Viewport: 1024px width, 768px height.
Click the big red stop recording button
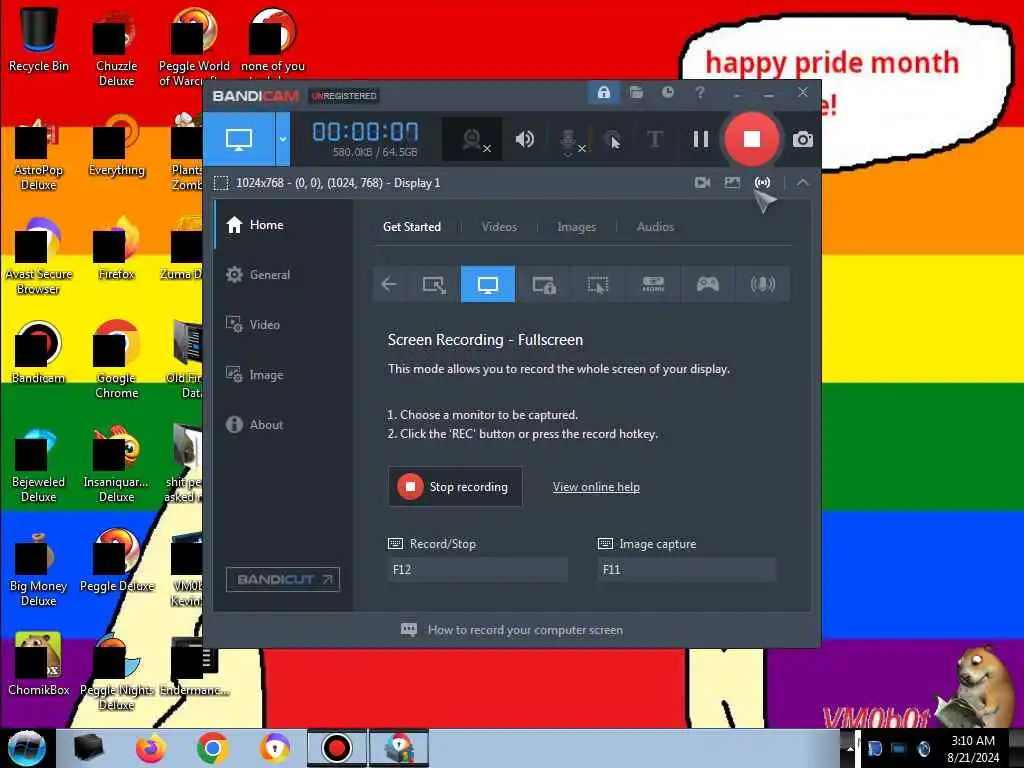pyautogui.click(x=752, y=138)
